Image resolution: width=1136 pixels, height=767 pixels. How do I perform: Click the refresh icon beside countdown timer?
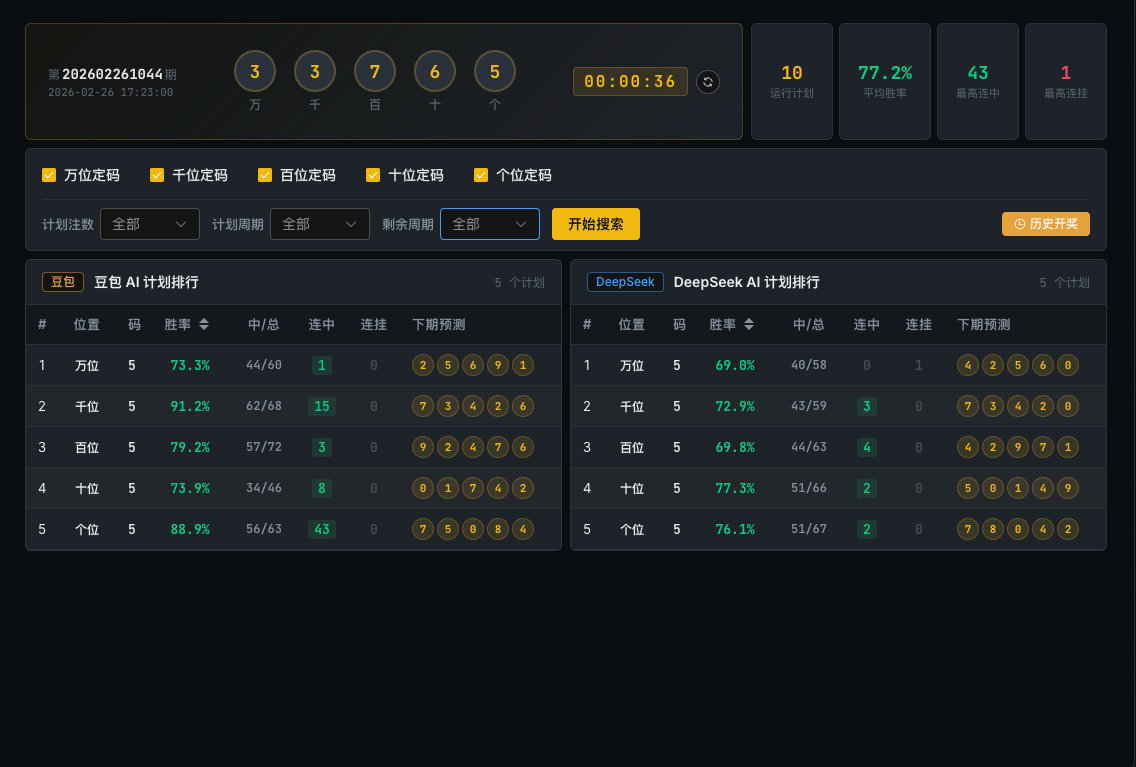pyautogui.click(x=708, y=82)
